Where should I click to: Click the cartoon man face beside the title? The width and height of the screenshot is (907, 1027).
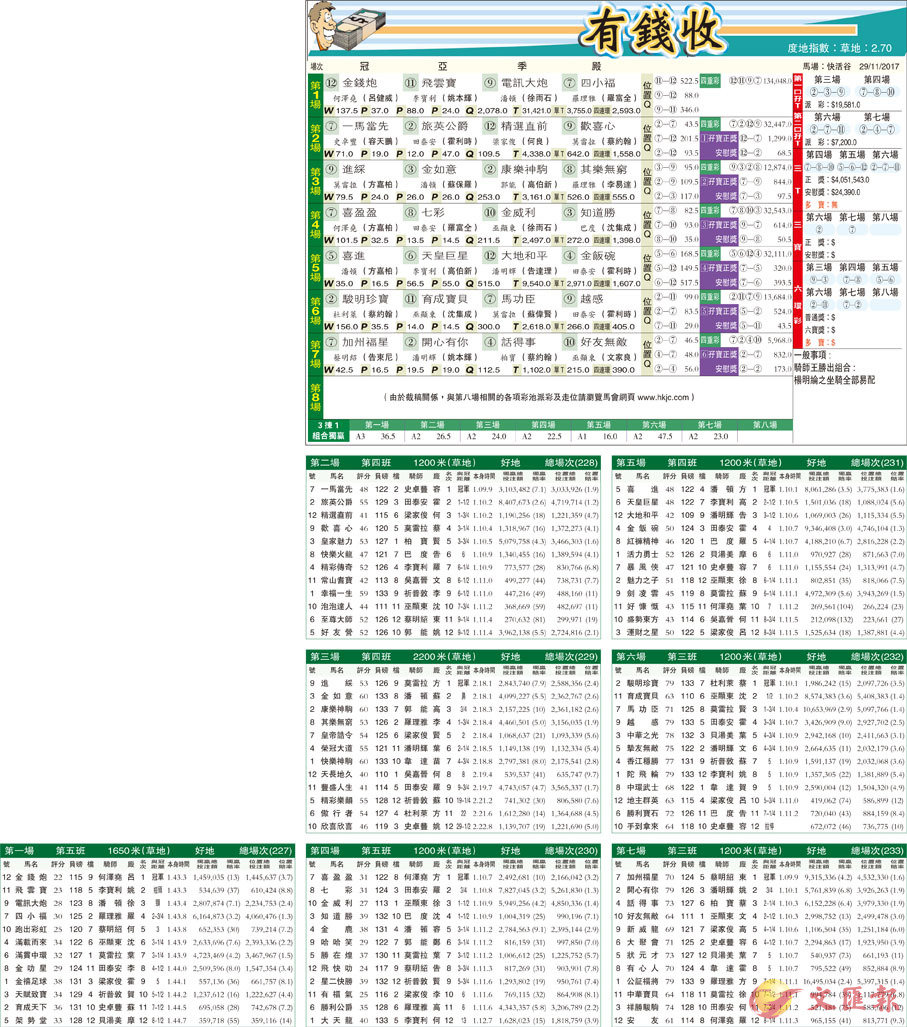point(322,22)
